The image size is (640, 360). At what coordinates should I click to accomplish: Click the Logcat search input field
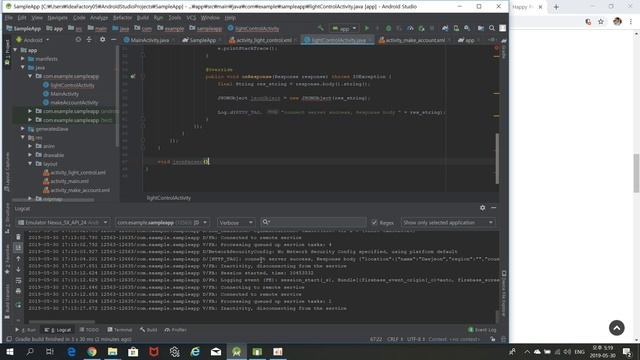pos(313,222)
